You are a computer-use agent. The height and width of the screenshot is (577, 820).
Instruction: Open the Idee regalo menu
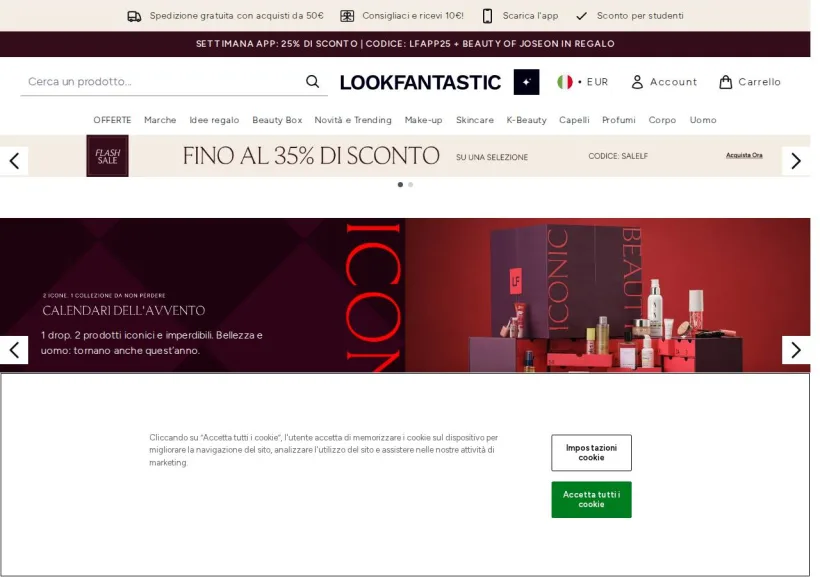pos(214,120)
